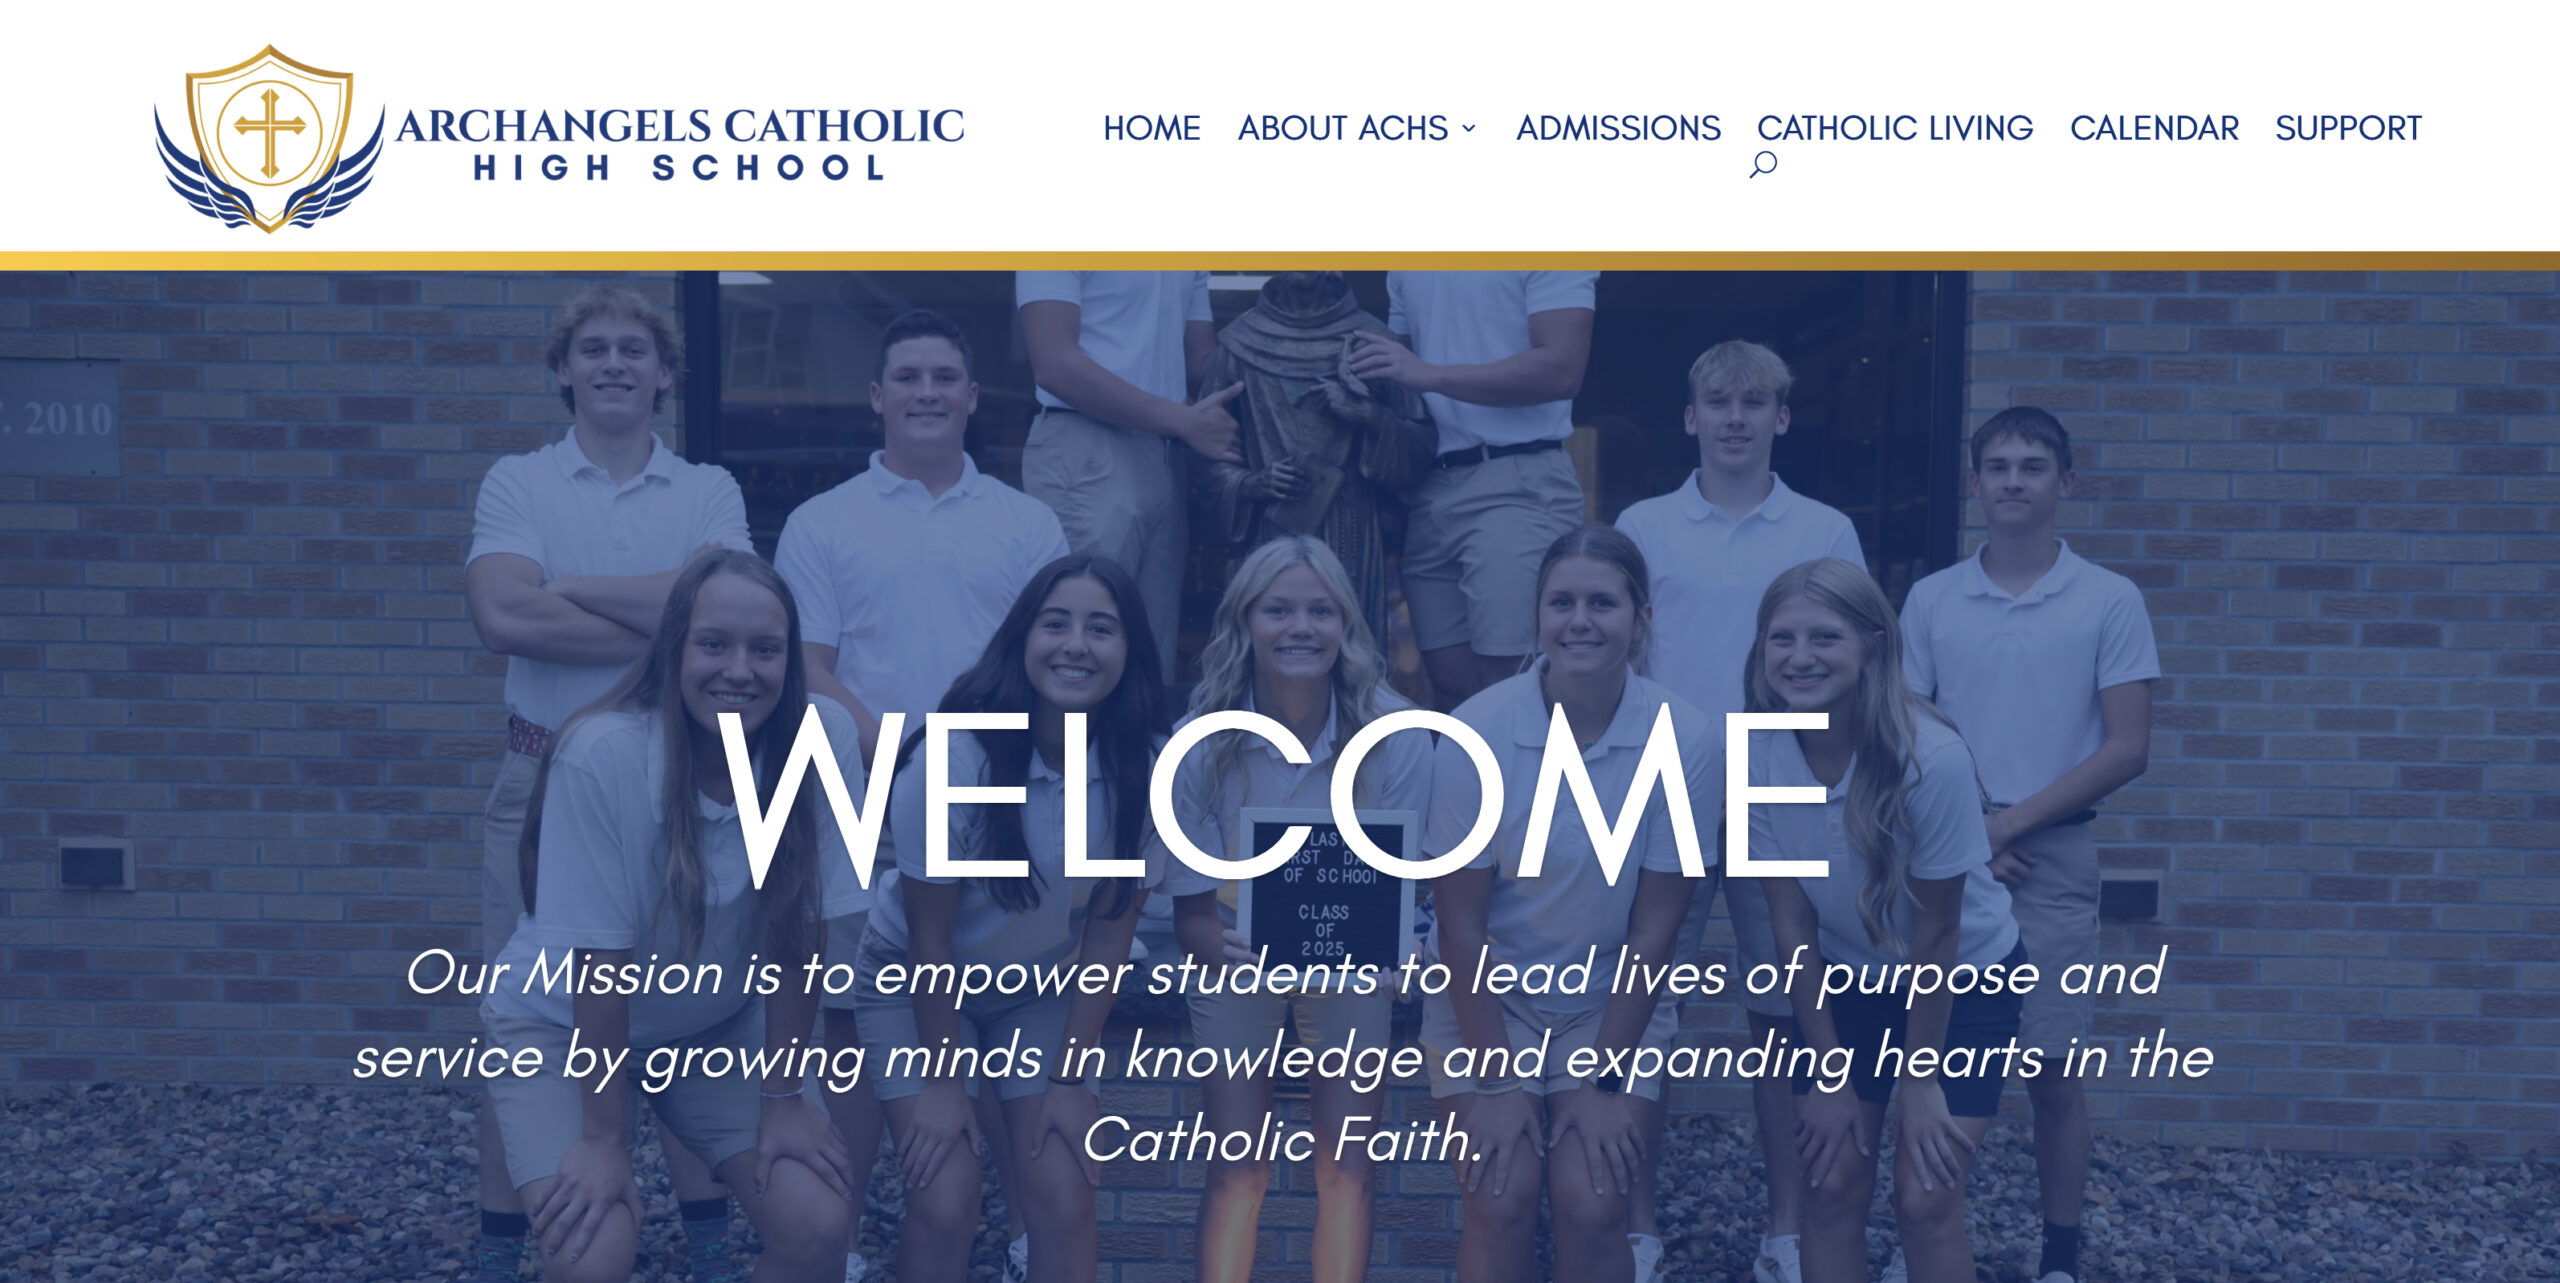
Task: Click Archangels Catholic High School logo text
Action: [x=680, y=143]
